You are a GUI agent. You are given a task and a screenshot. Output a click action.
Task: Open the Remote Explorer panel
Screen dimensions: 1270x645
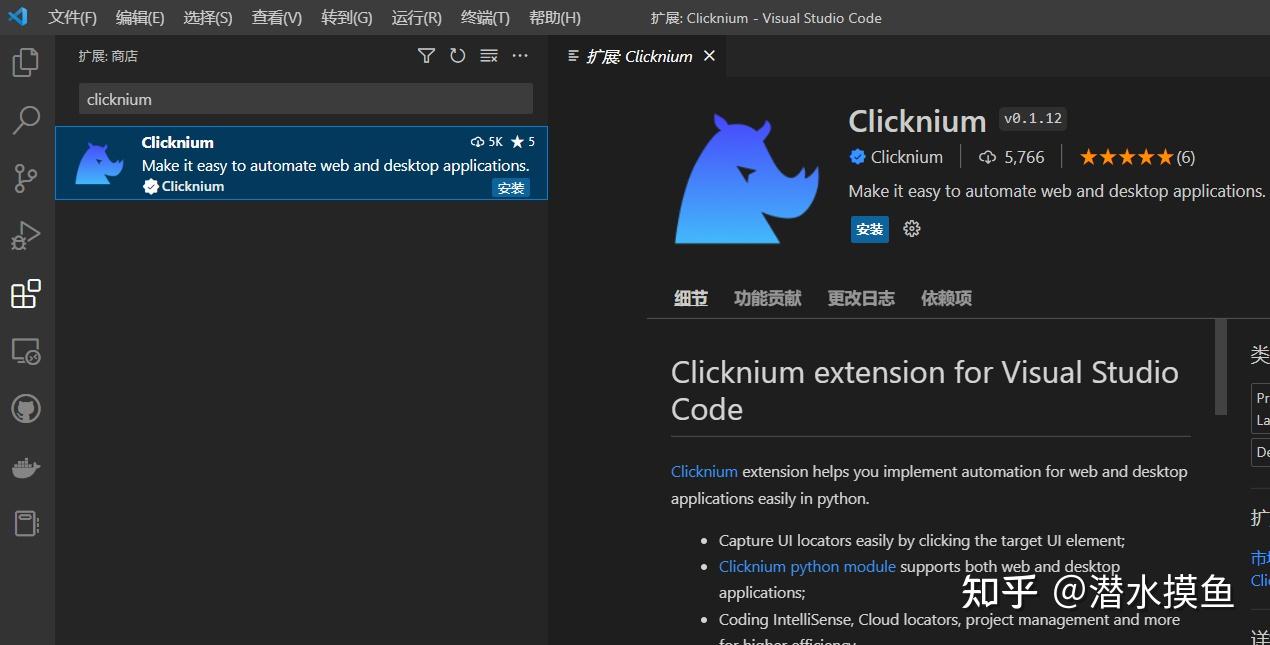25,351
